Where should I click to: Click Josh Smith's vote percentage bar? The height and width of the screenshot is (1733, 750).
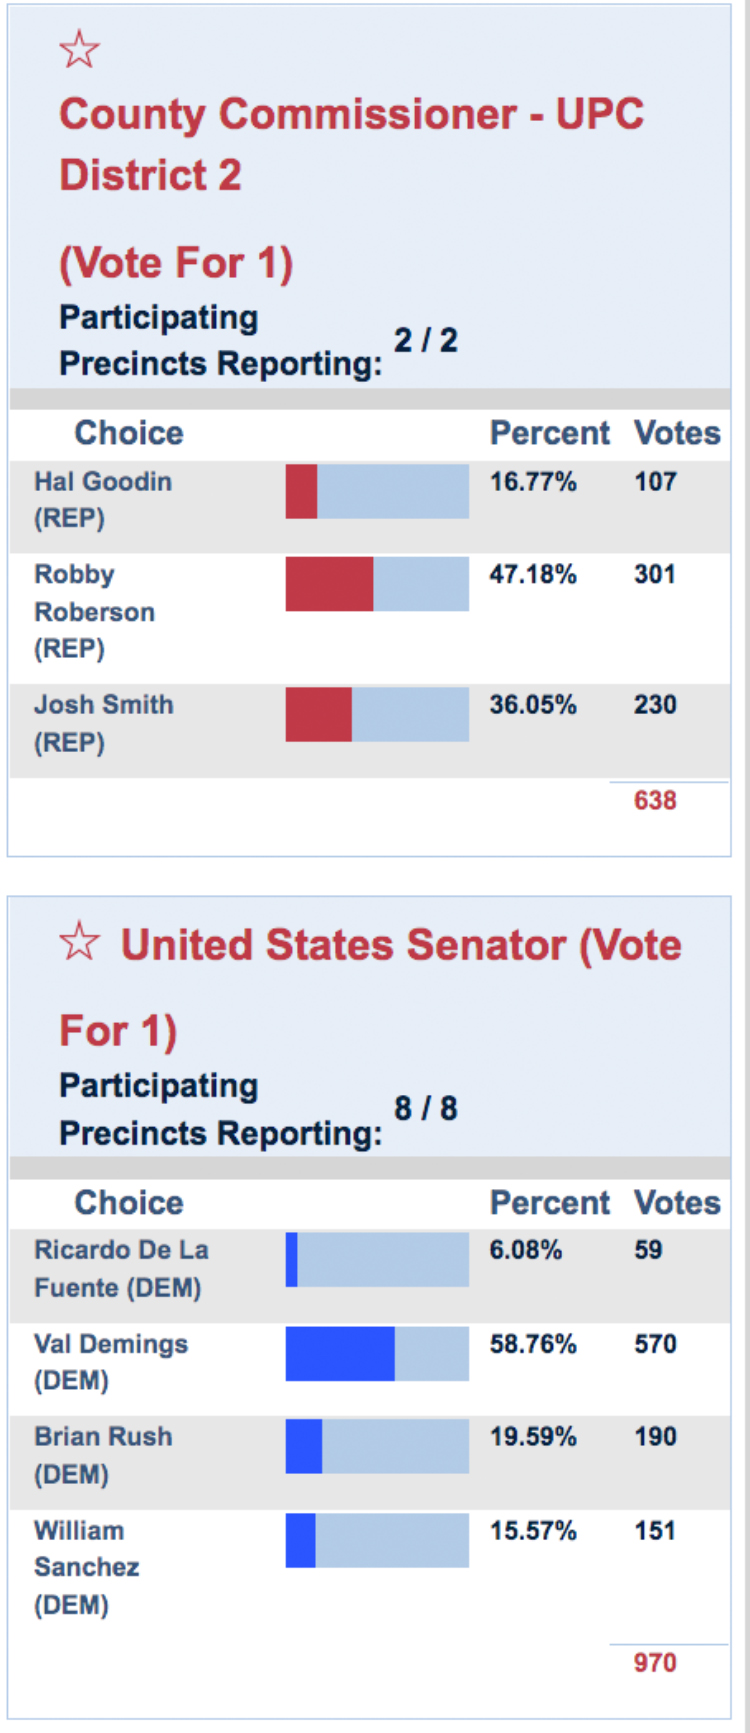(377, 714)
